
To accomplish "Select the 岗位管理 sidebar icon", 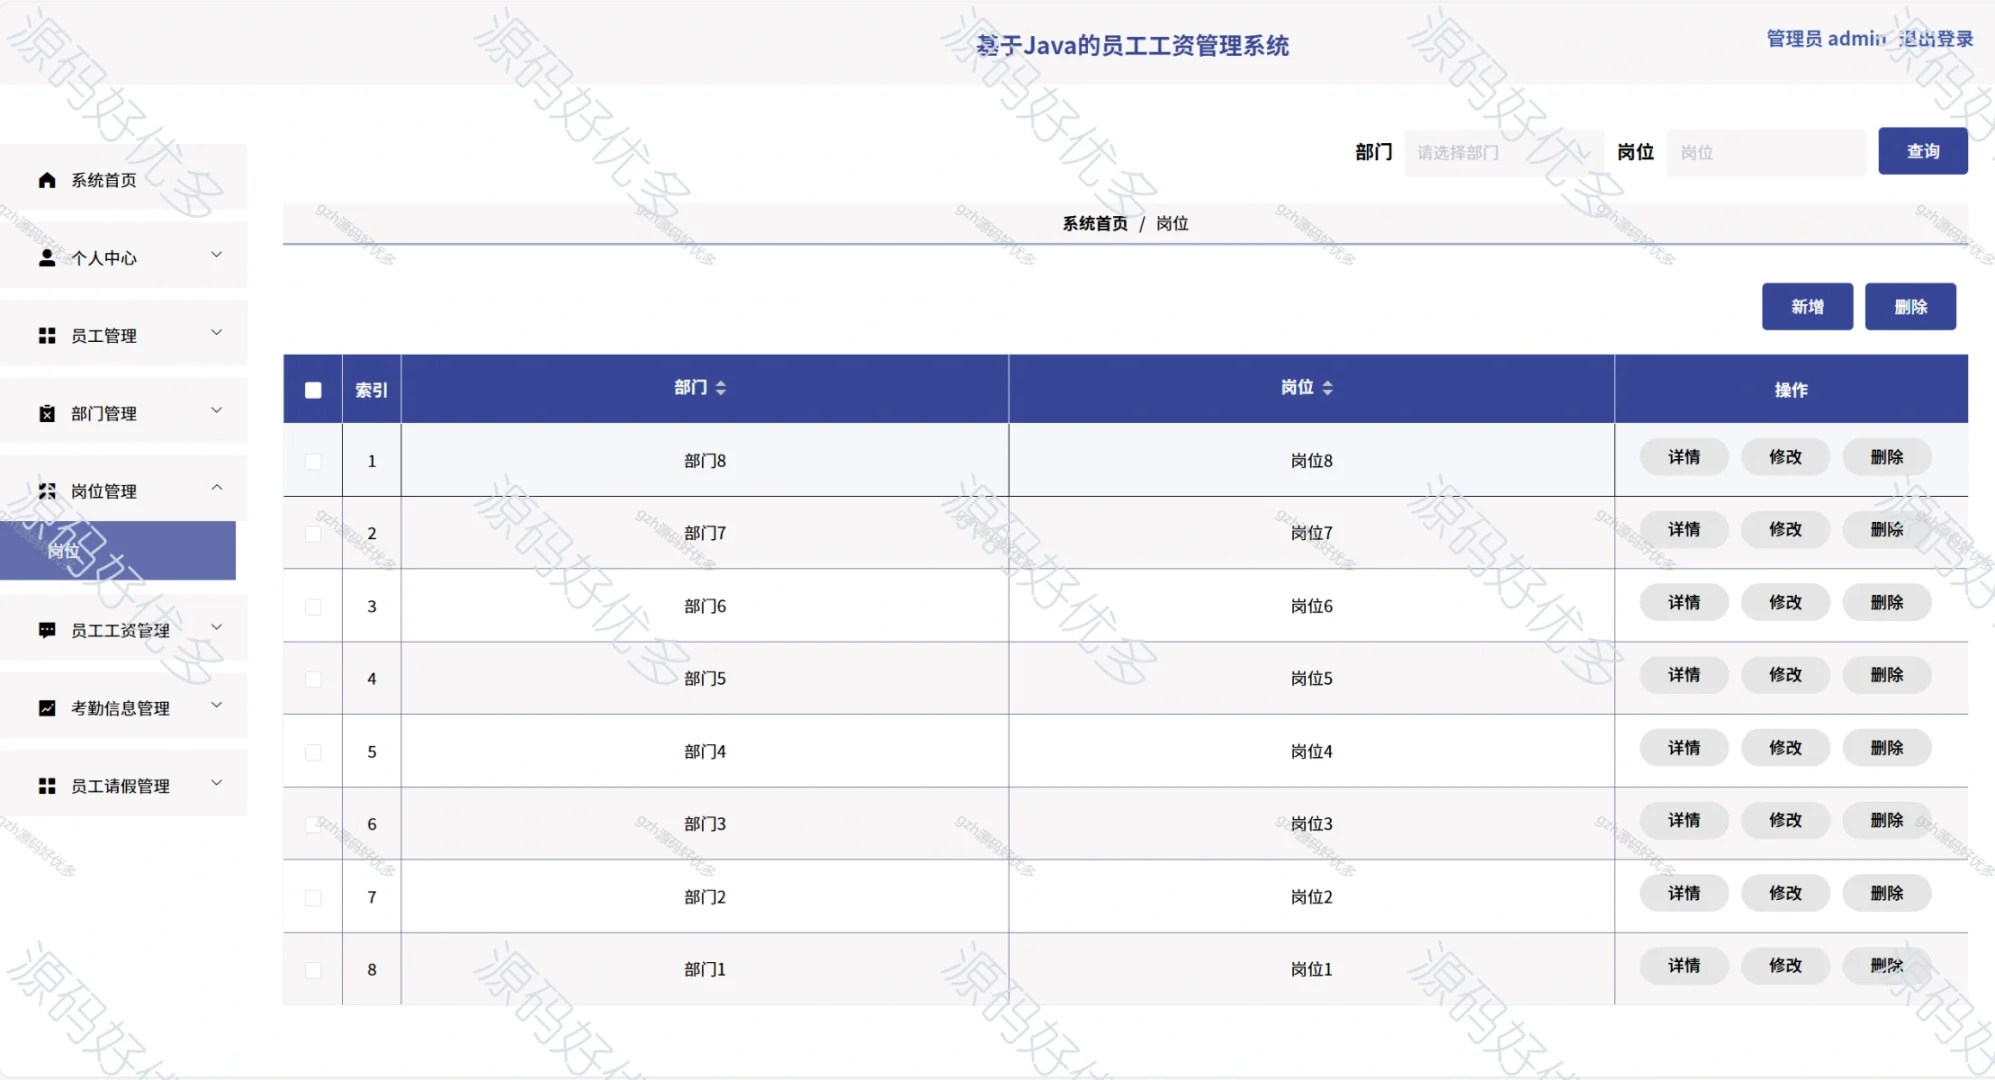I will click(46, 490).
